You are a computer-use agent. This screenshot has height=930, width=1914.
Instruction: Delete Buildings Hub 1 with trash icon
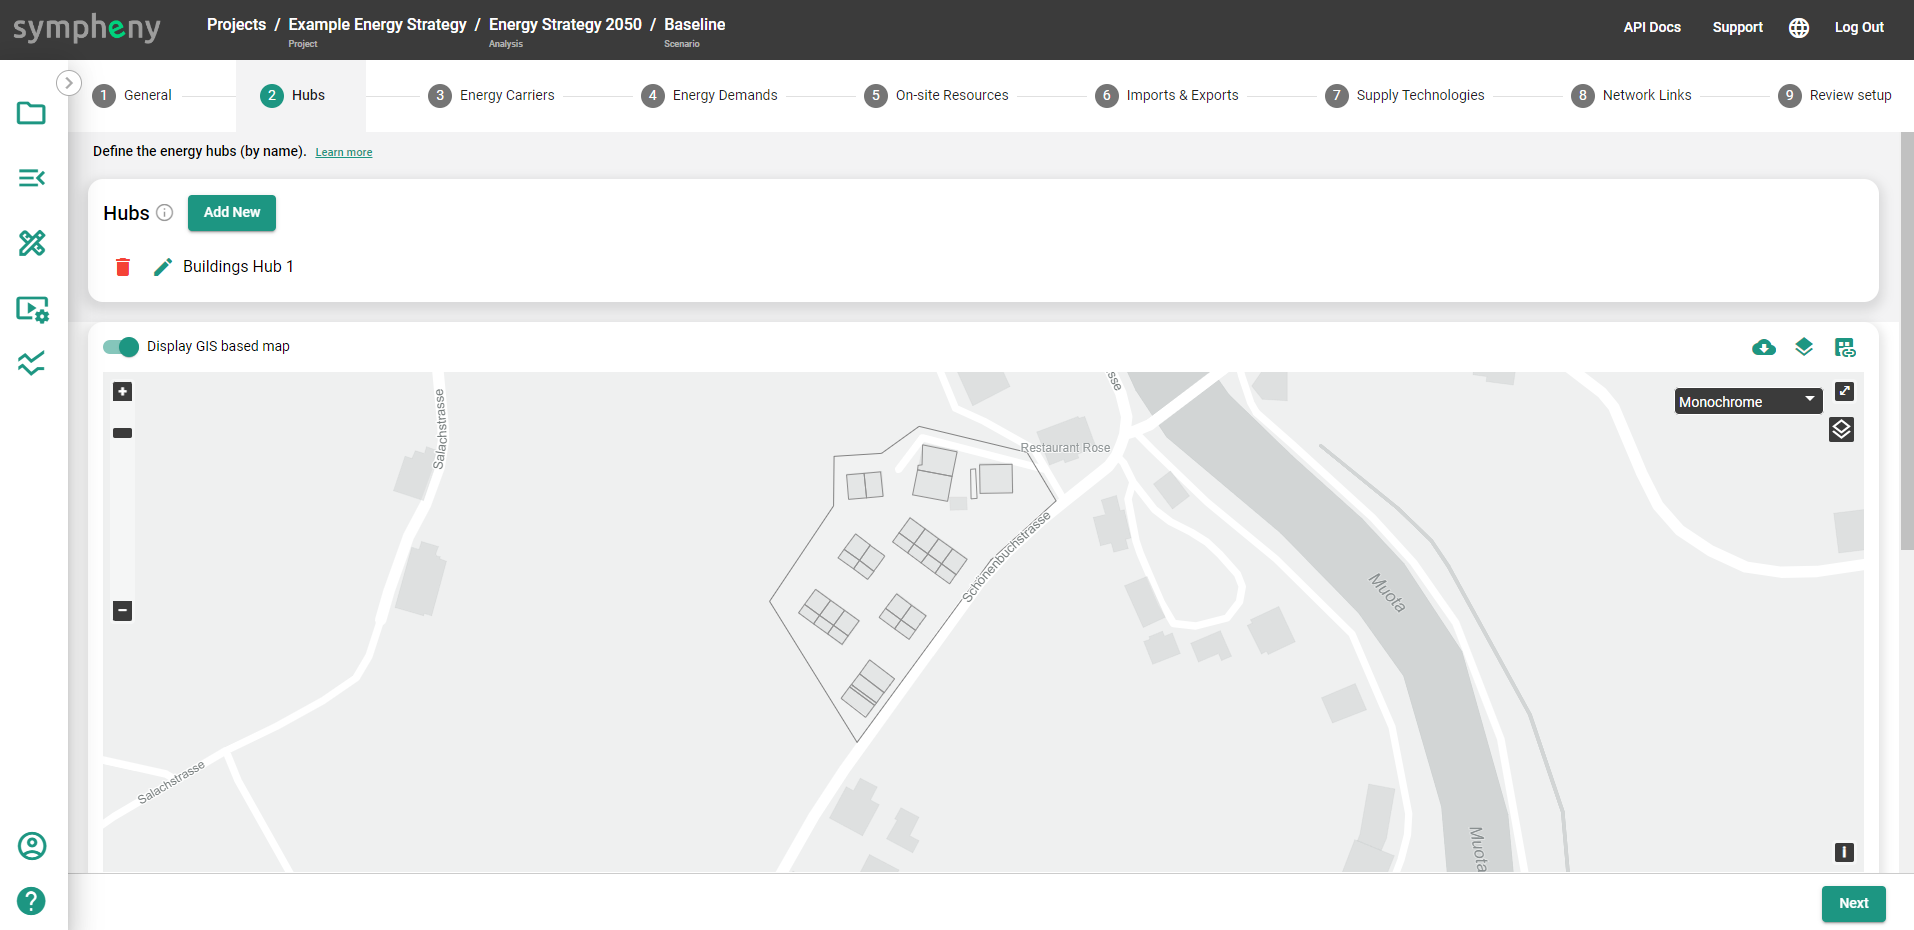(x=123, y=267)
